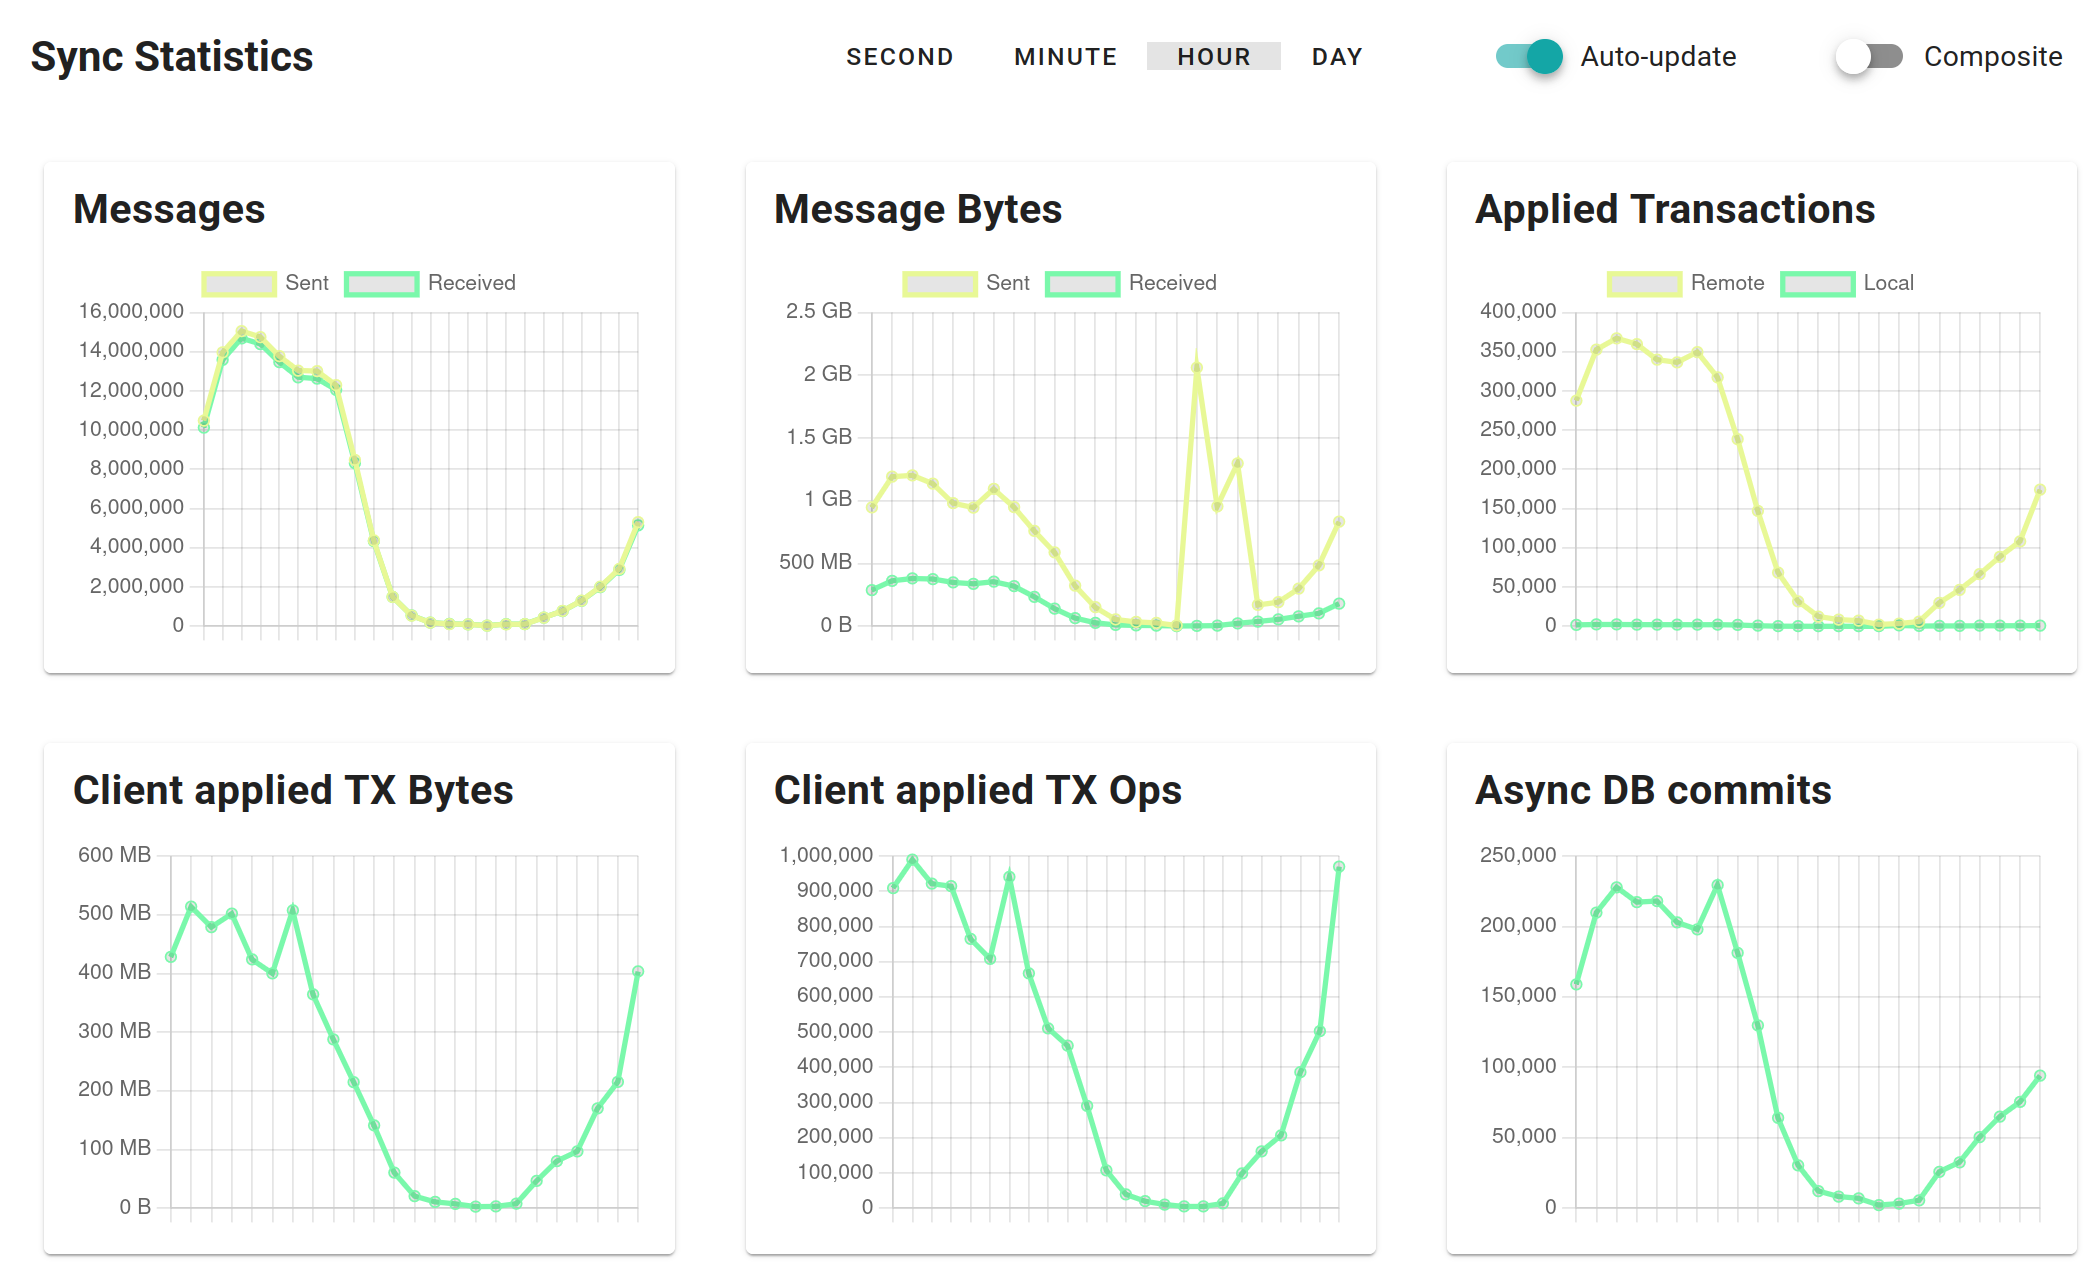Click the Messages card title
This screenshot has width=2098, height=1283.
169,209
